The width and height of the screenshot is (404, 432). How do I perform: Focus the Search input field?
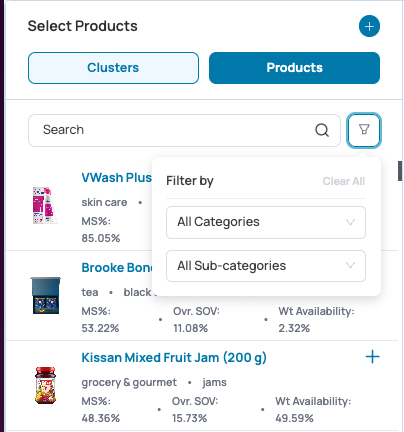click(x=184, y=130)
